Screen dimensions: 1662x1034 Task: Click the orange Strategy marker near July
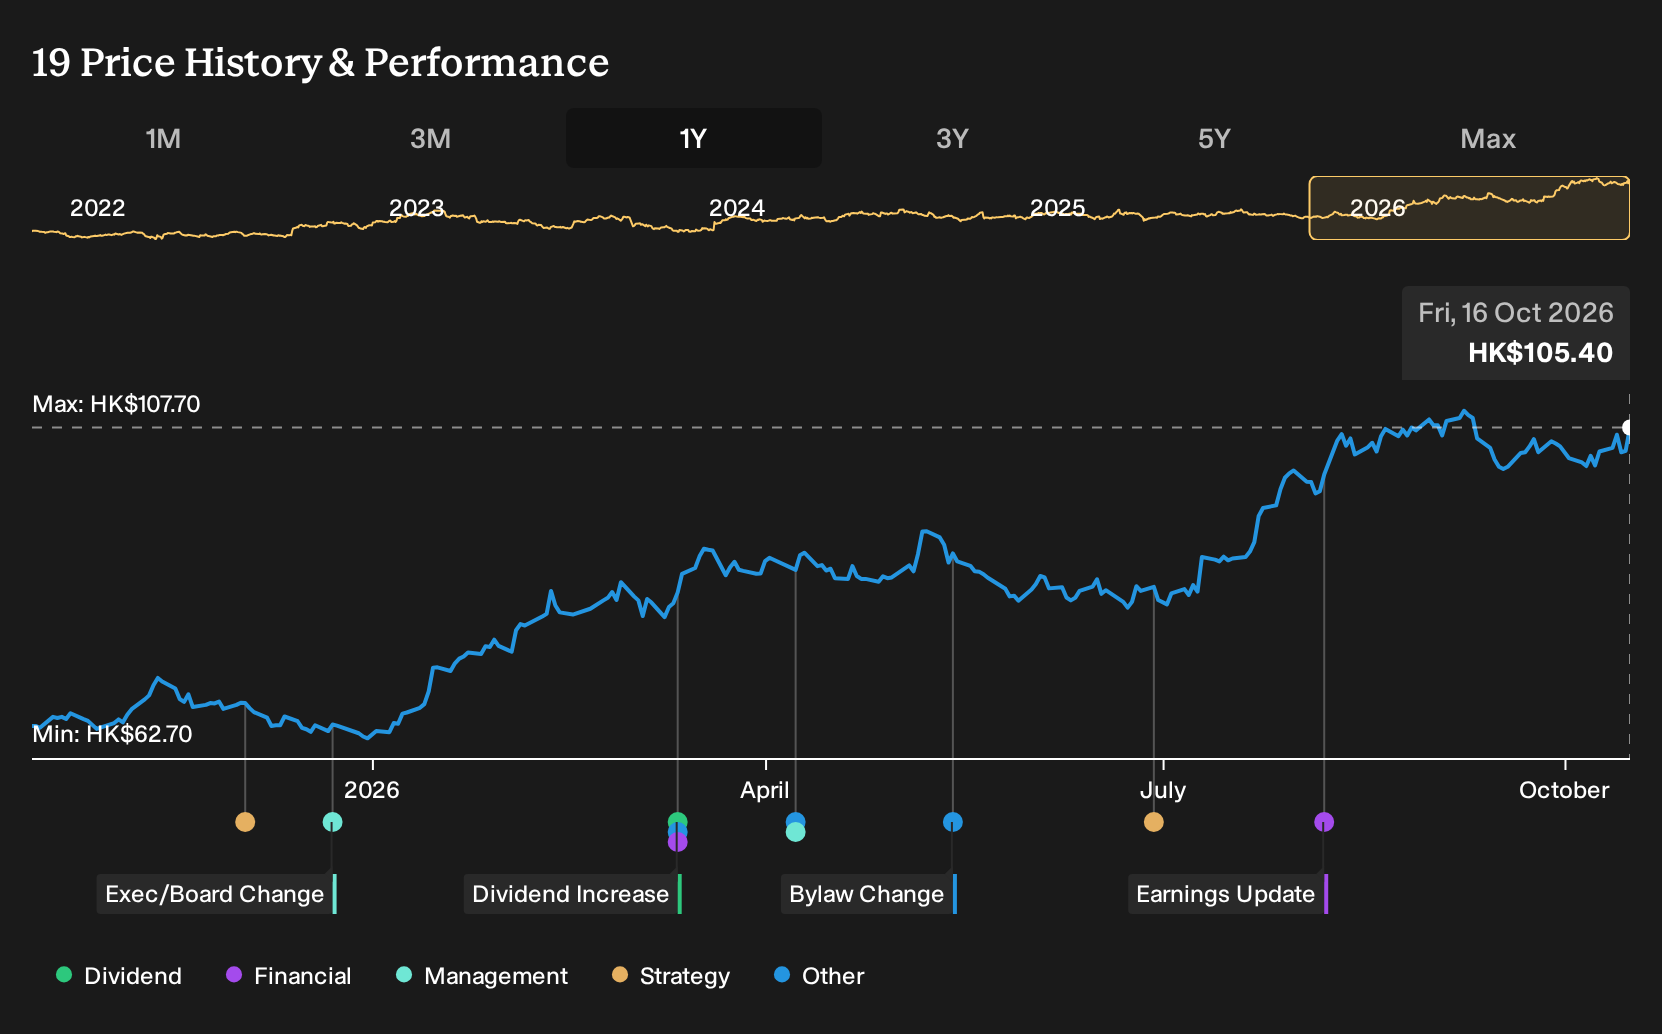click(x=1154, y=822)
